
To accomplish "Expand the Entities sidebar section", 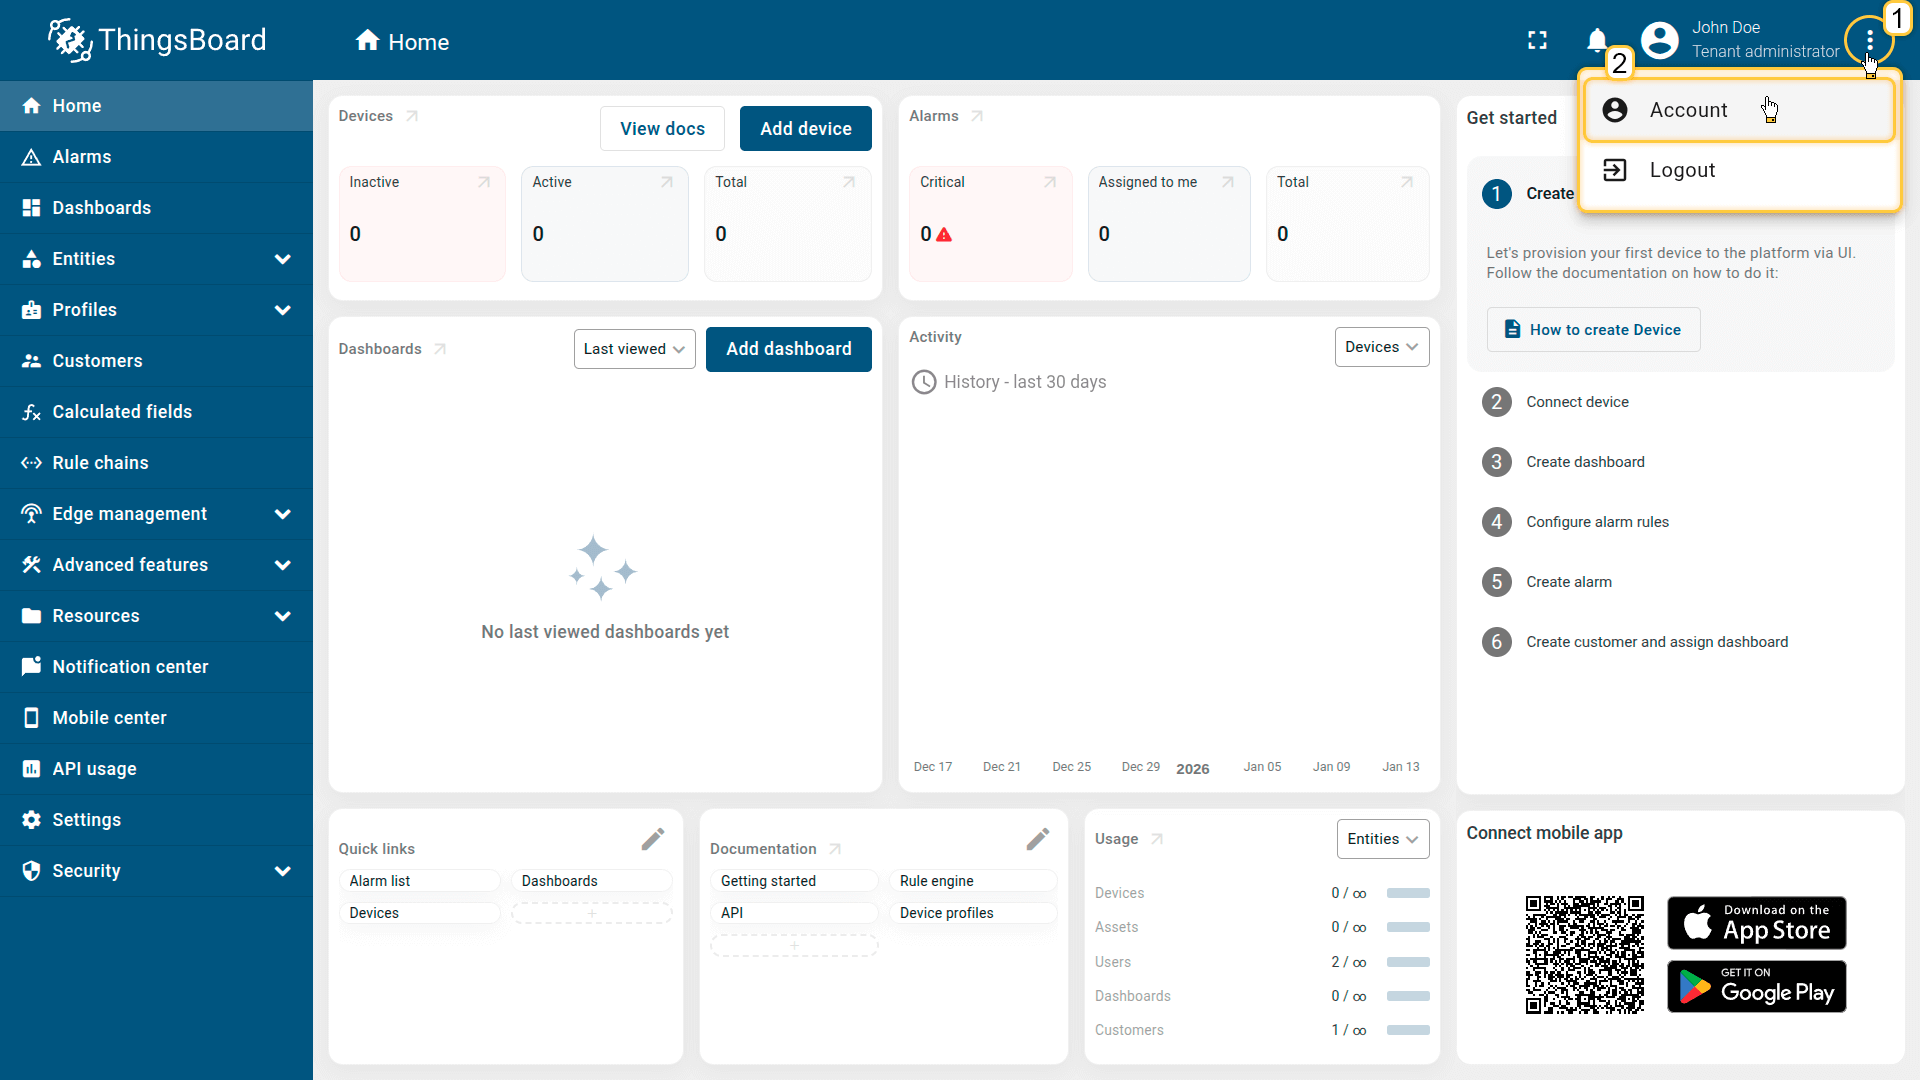I will [x=282, y=259].
